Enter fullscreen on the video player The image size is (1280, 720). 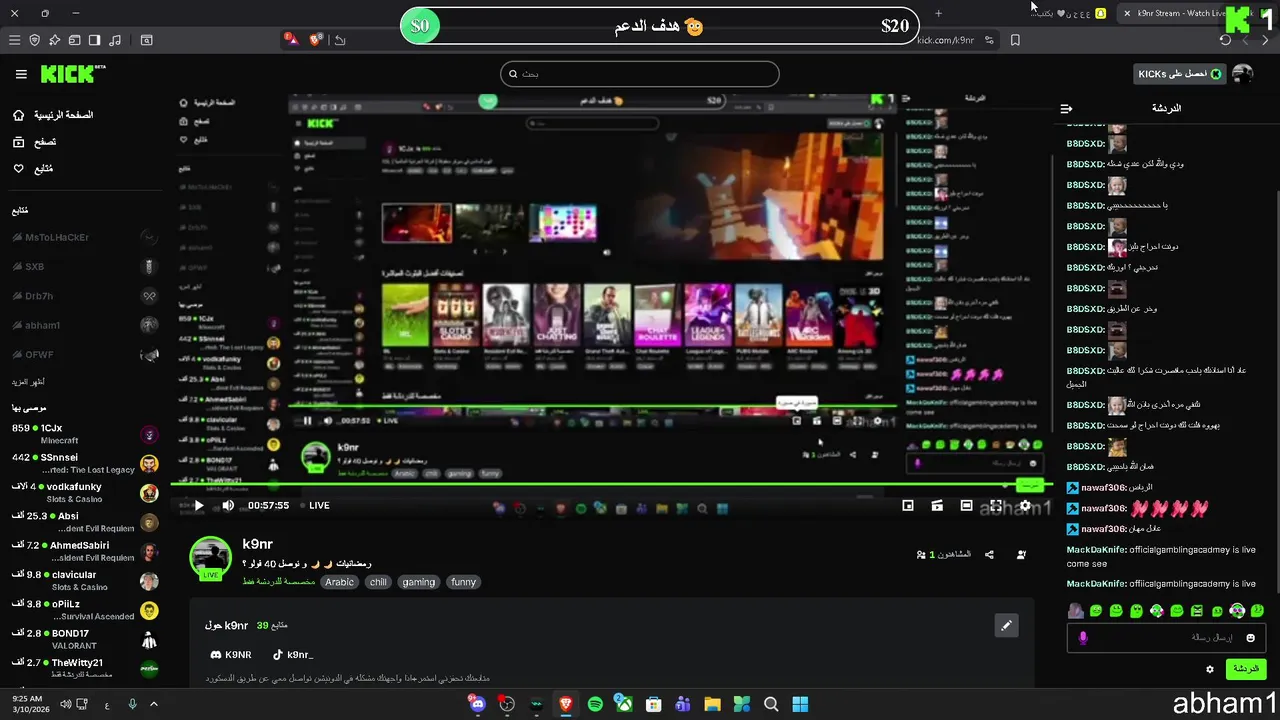pyautogui.click(x=996, y=506)
